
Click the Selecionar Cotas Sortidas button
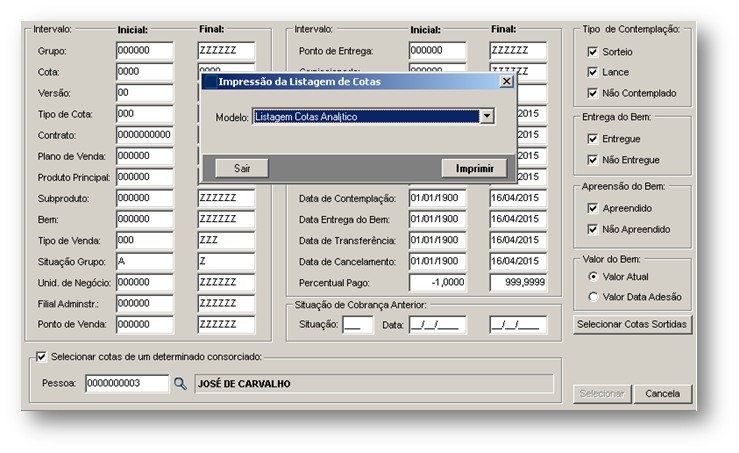tap(632, 324)
